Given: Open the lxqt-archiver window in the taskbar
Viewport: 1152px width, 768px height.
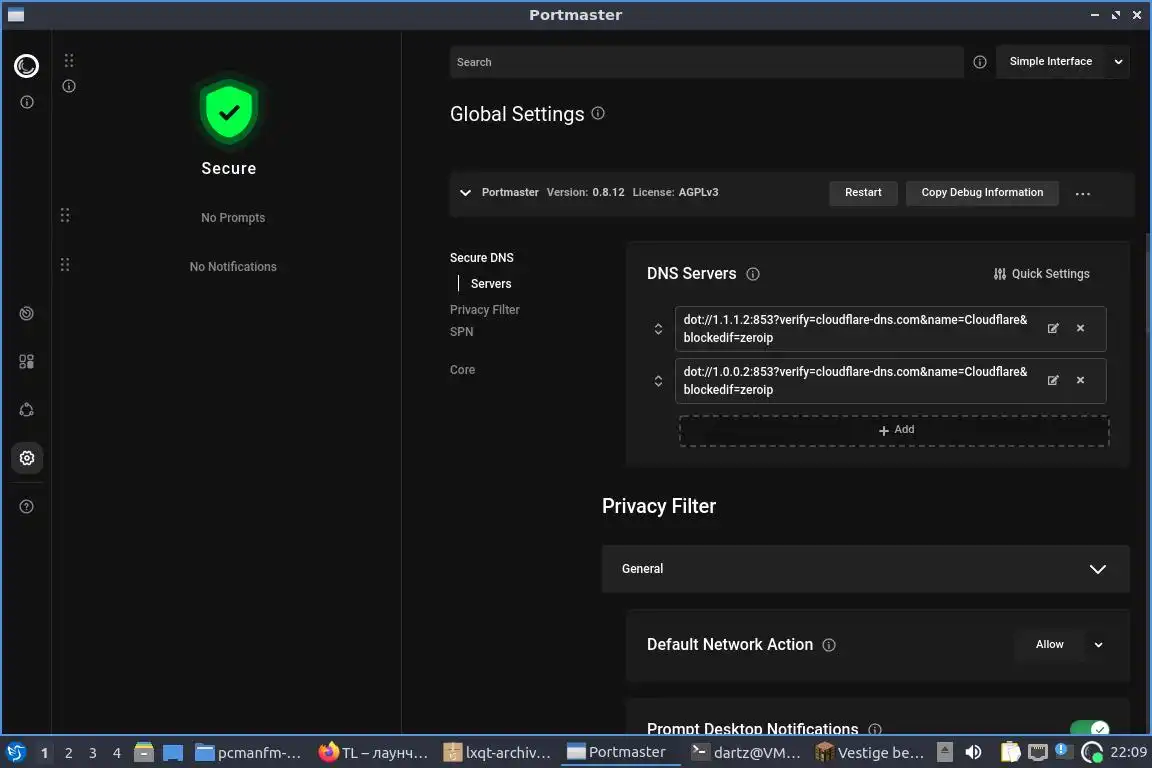Looking at the screenshot, I should 497,753.
